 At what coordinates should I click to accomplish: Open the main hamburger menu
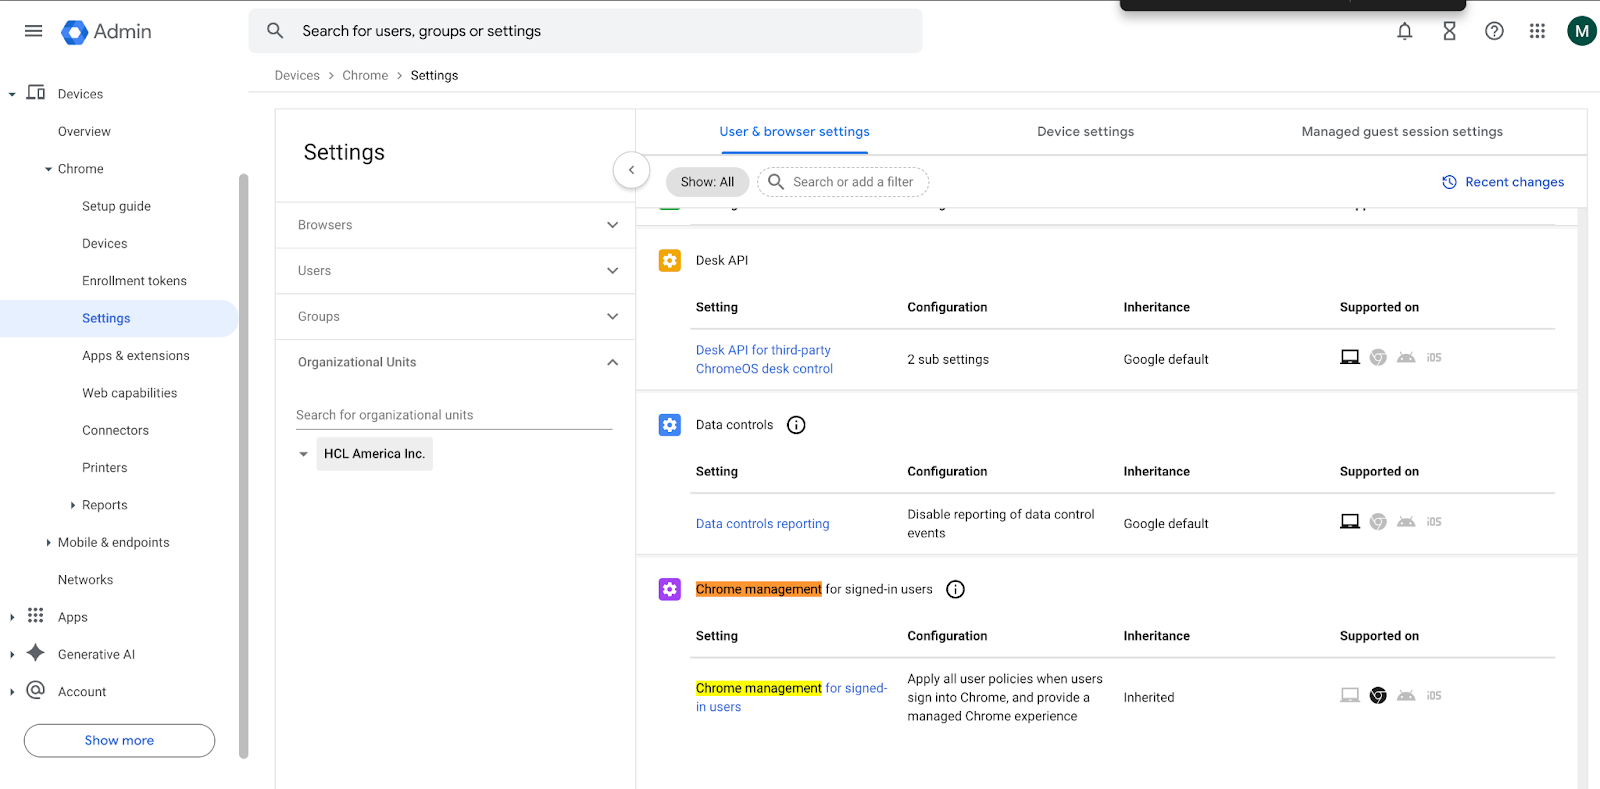[x=33, y=31]
